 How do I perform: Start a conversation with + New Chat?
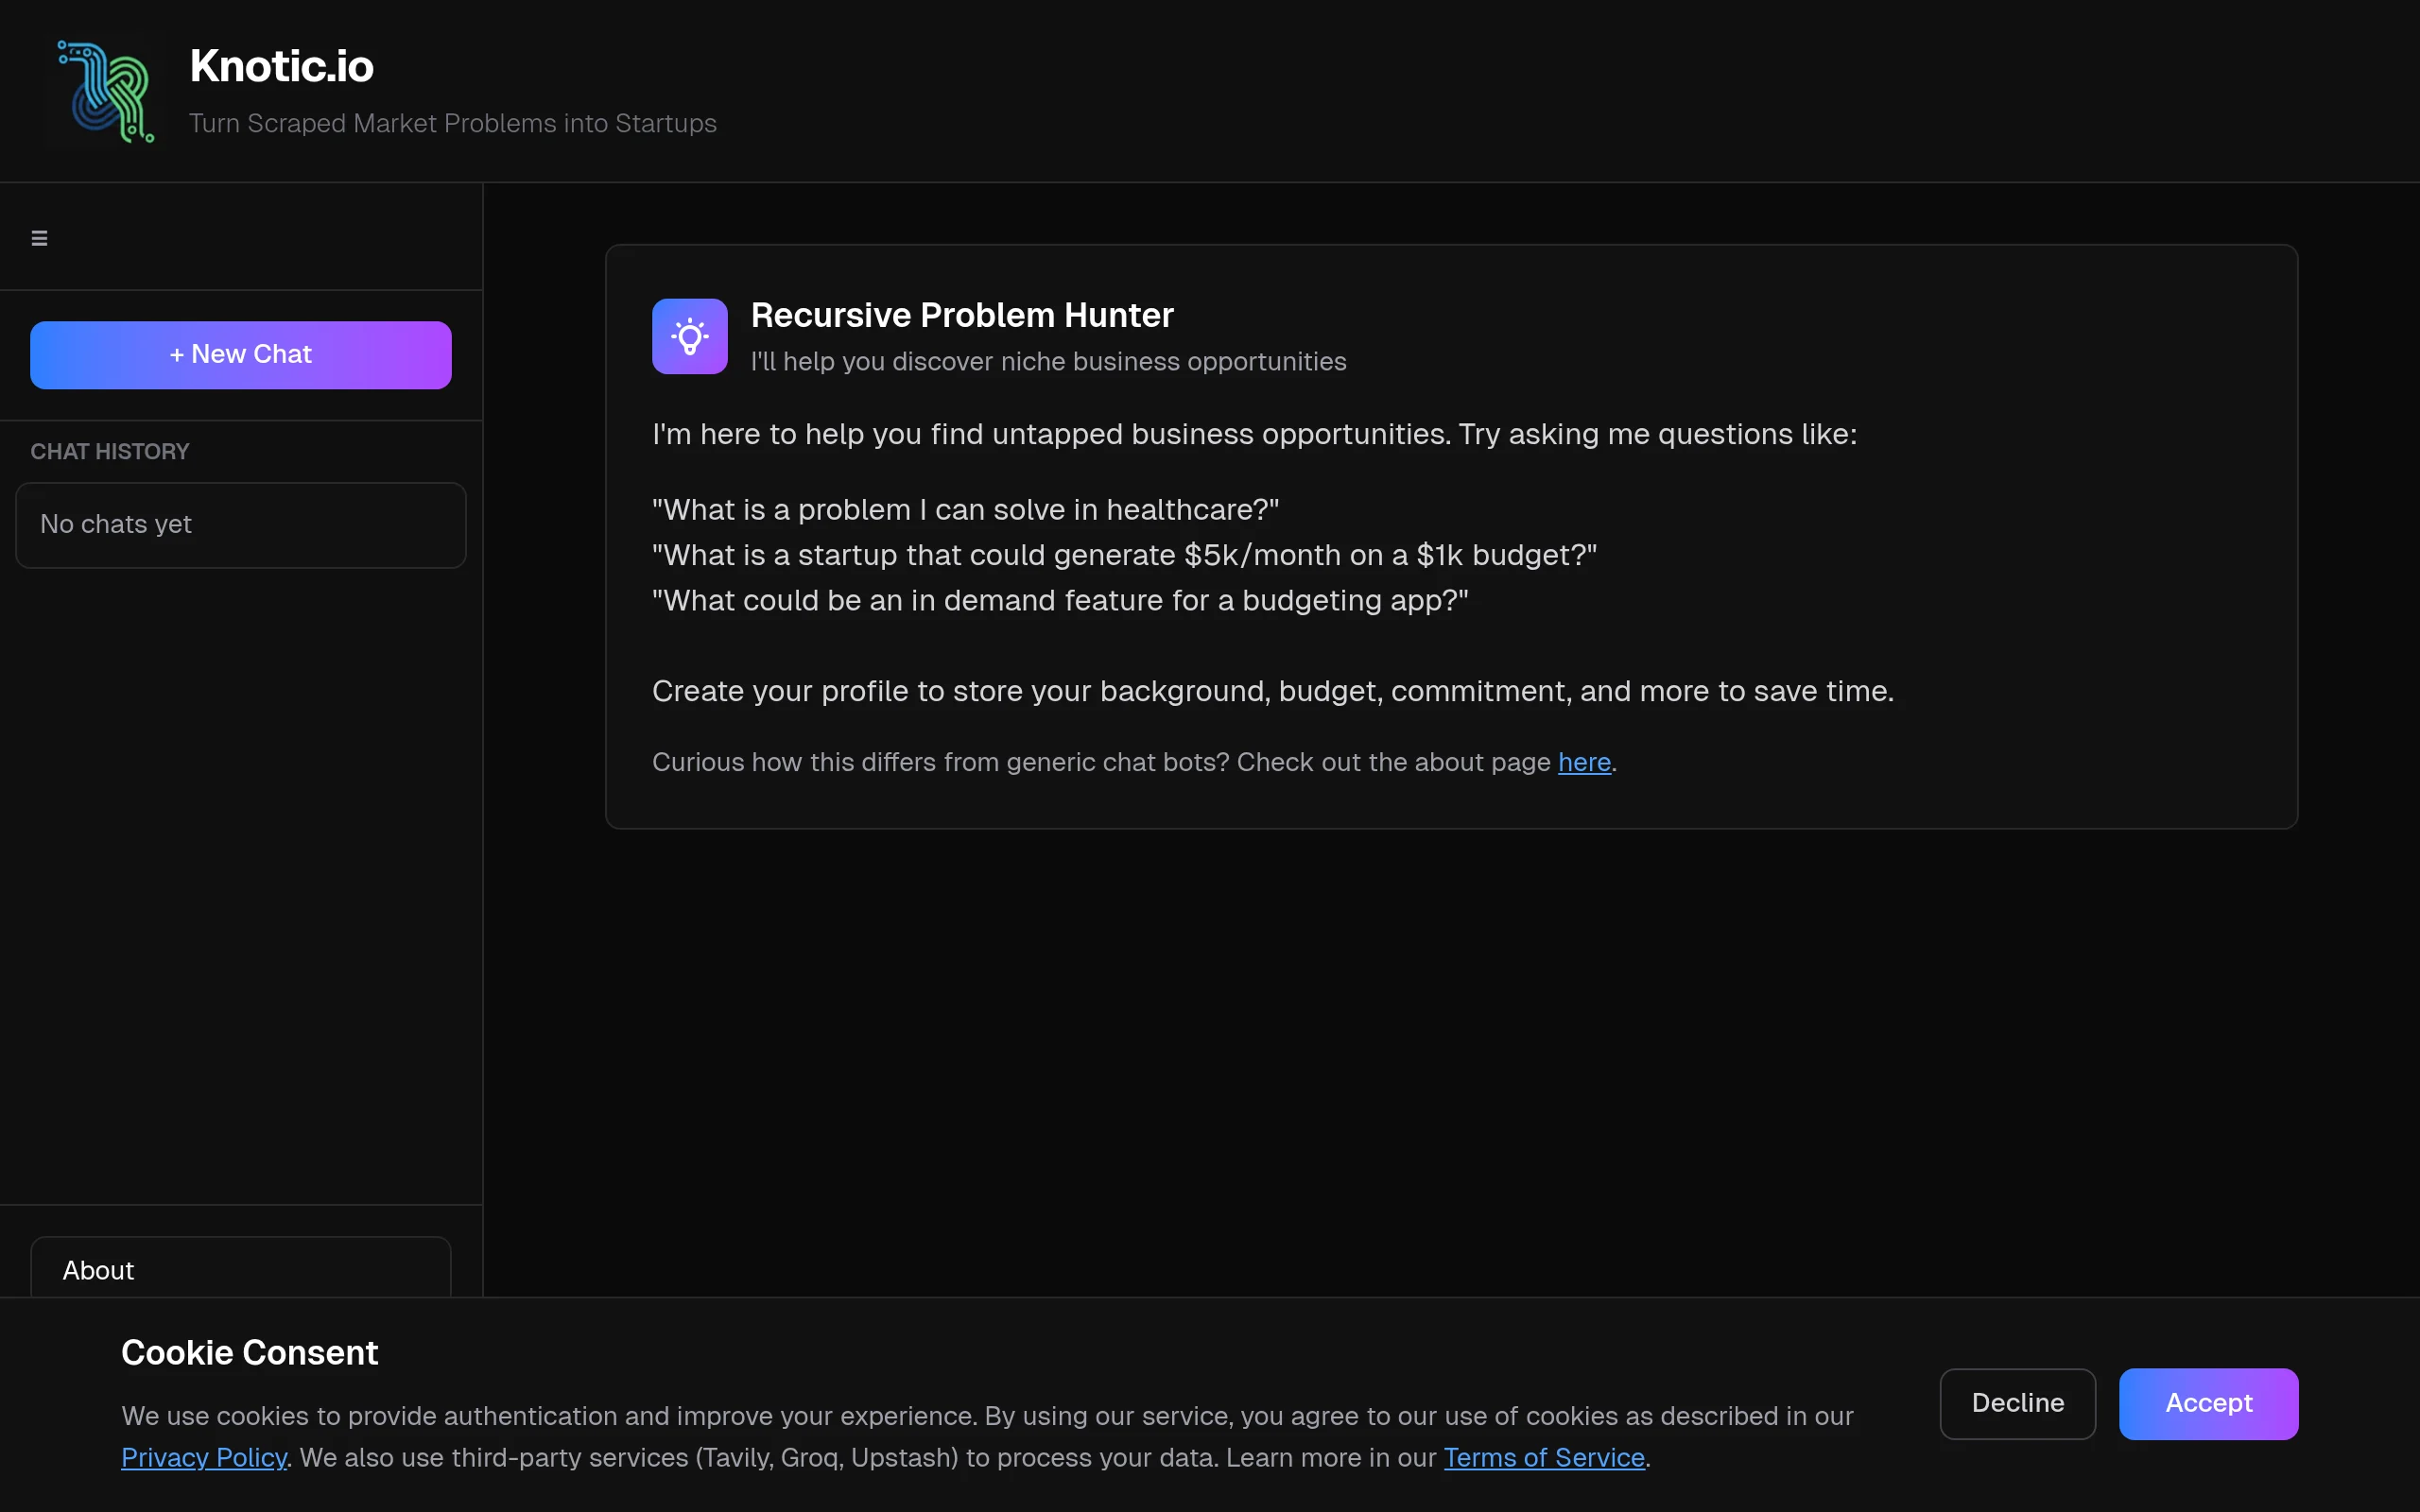point(240,355)
